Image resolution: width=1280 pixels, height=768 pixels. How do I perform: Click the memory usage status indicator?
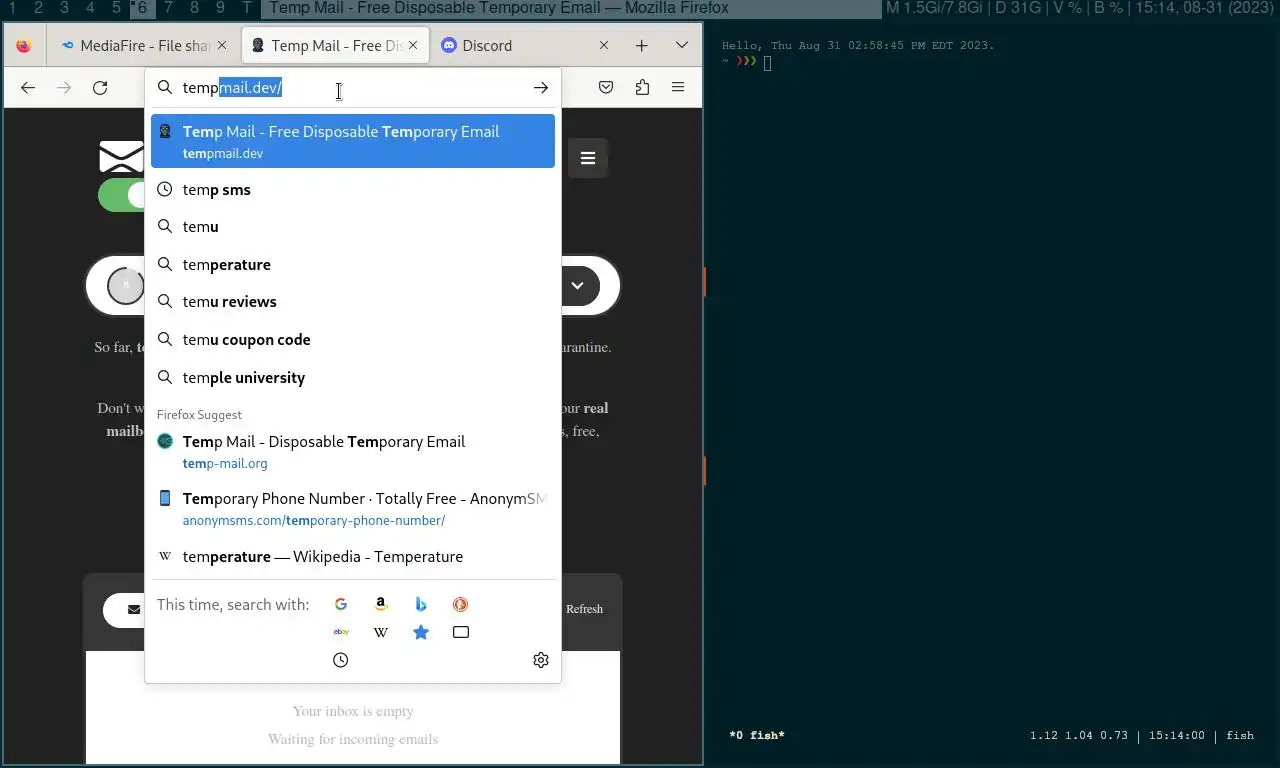935,8
